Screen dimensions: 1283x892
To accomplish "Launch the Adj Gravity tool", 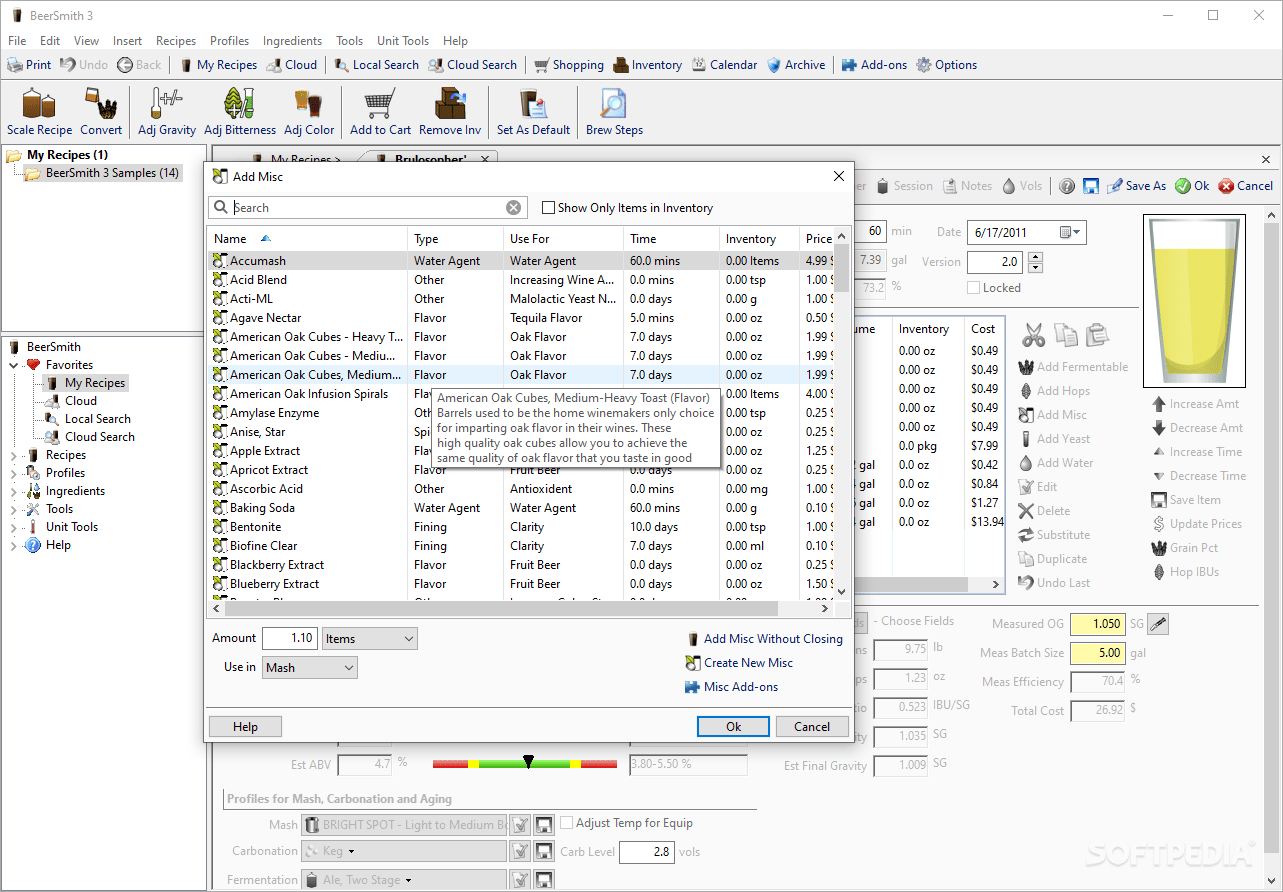I will (167, 112).
